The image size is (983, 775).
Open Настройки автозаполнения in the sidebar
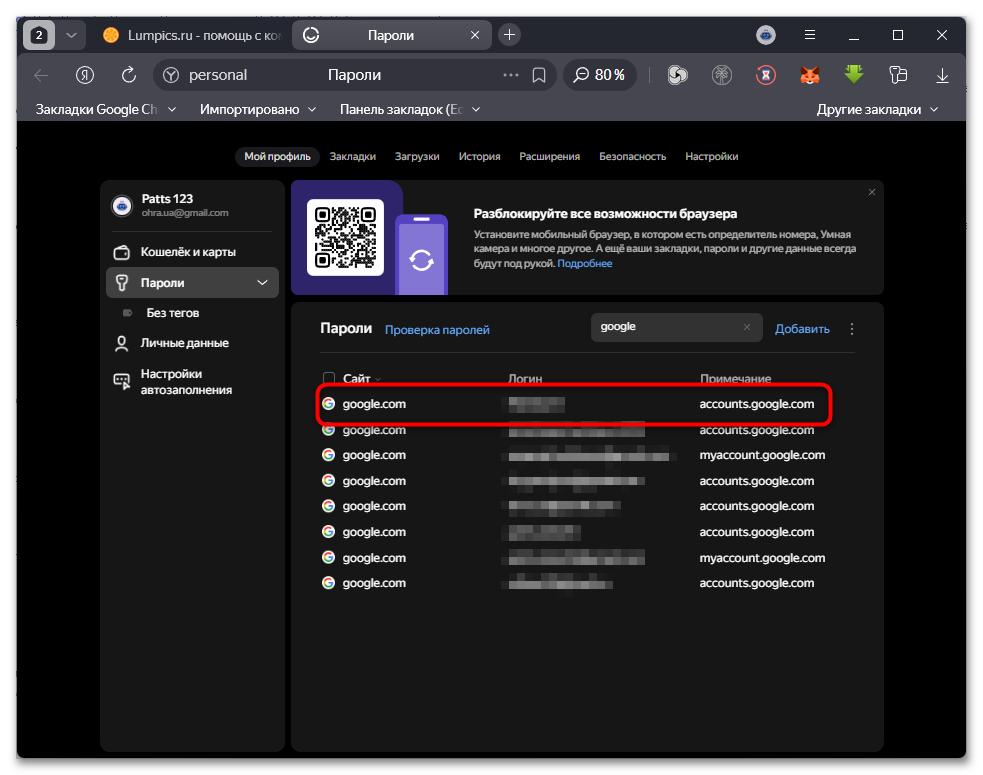(192, 382)
